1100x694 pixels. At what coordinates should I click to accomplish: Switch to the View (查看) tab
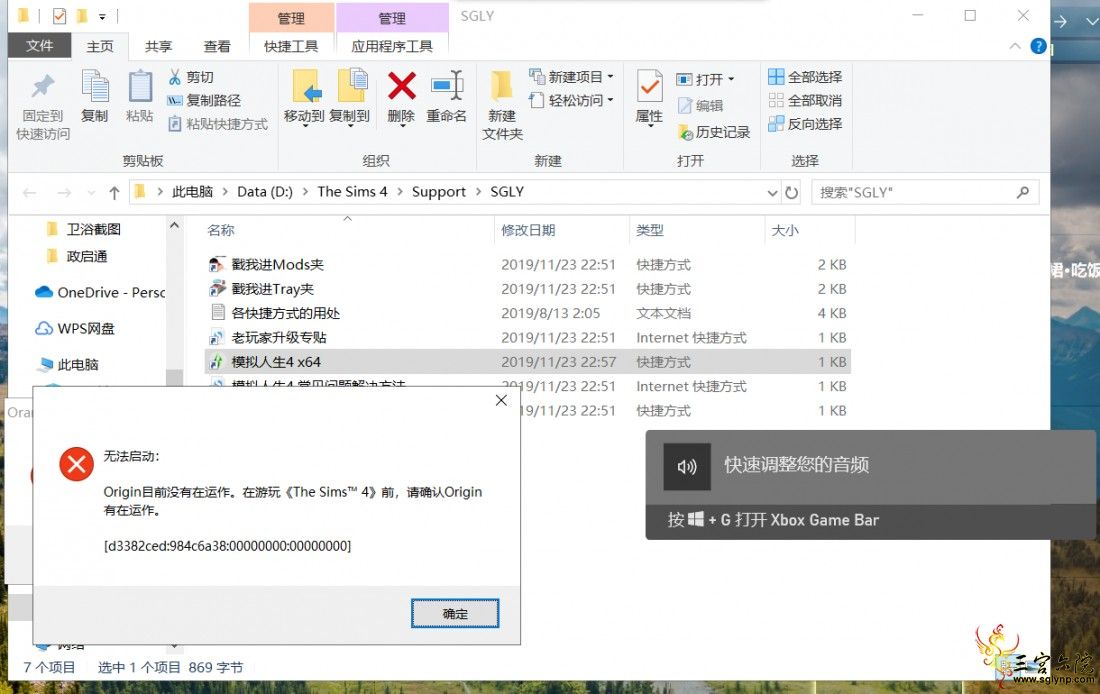(217, 46)
